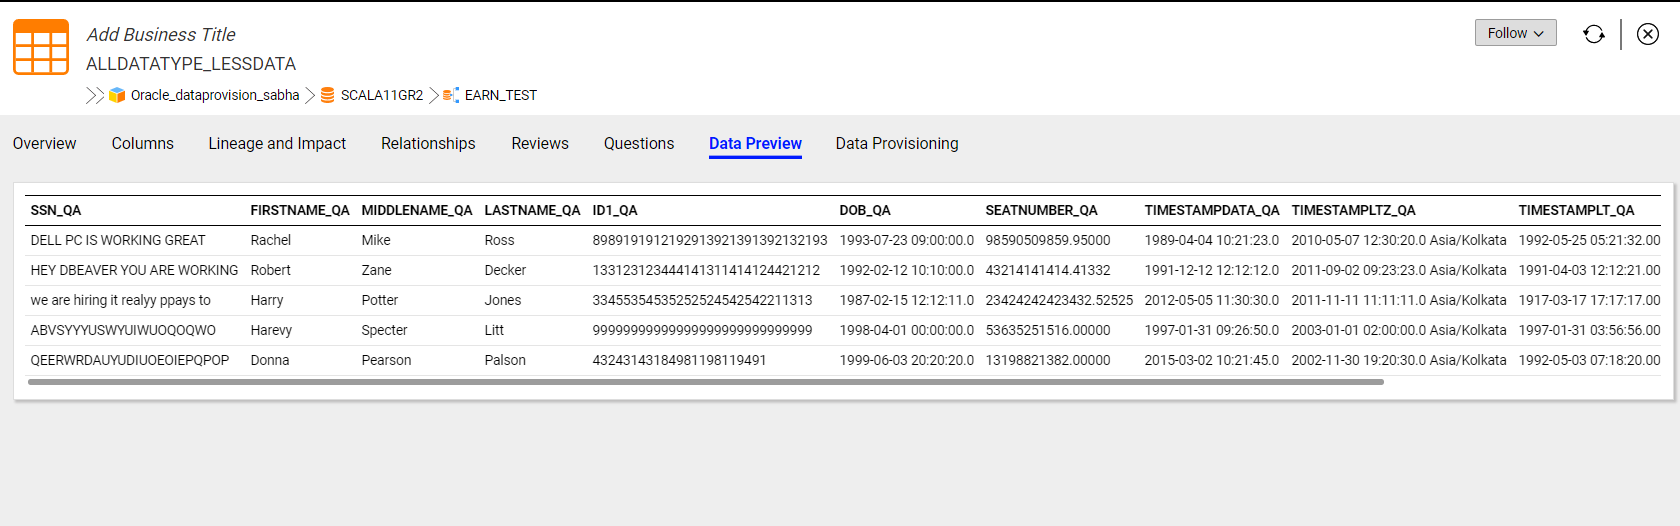Click the Oracle resource cube icon
The height and width of the screenshot is (526, 1680).
point(117,95)
